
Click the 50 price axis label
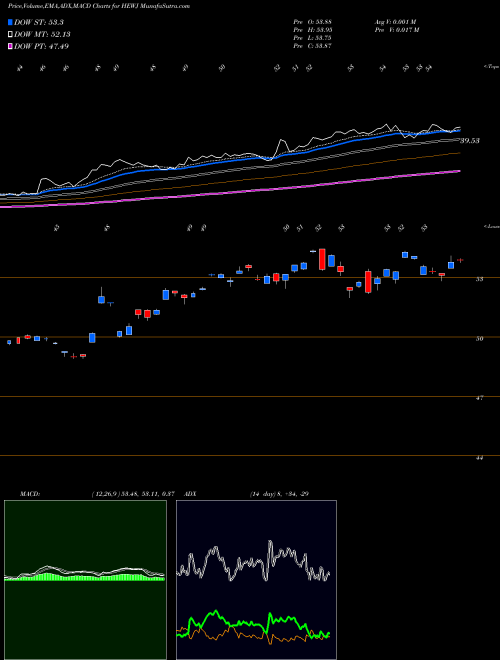coord(479,338)
